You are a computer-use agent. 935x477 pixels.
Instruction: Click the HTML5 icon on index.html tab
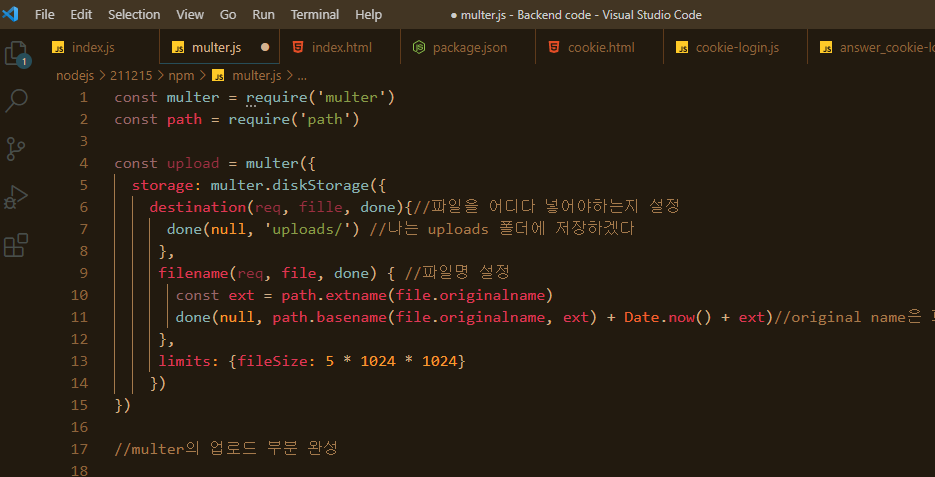298,47
